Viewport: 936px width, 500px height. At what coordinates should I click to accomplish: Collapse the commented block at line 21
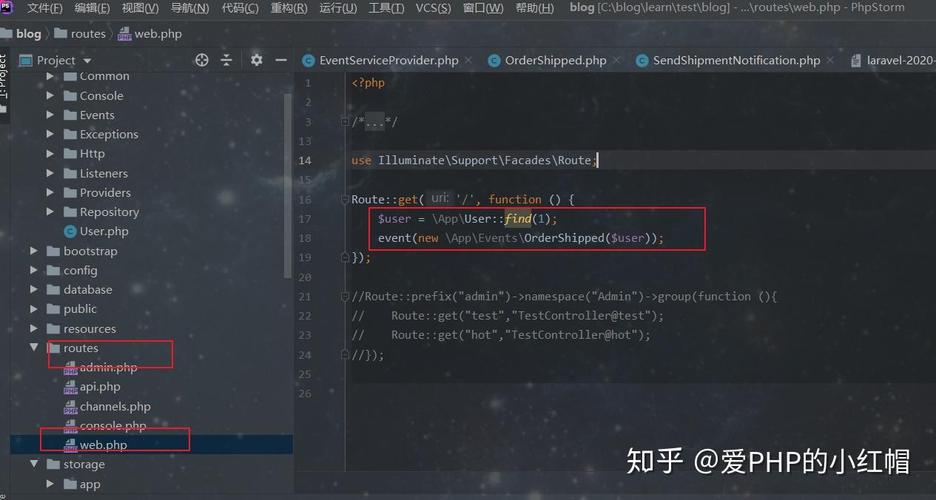(344, 297)
